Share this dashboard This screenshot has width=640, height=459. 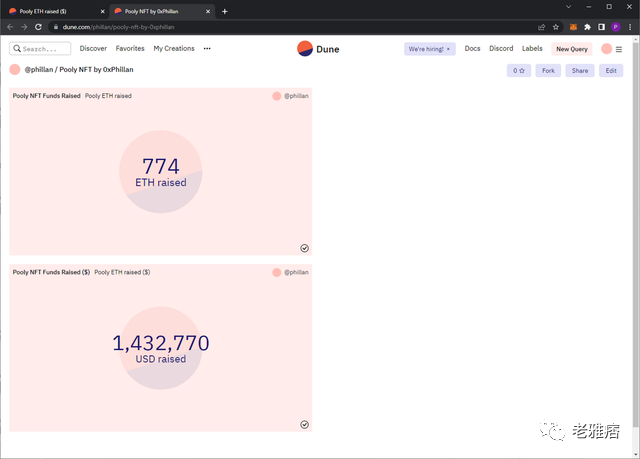click(580, 71)
